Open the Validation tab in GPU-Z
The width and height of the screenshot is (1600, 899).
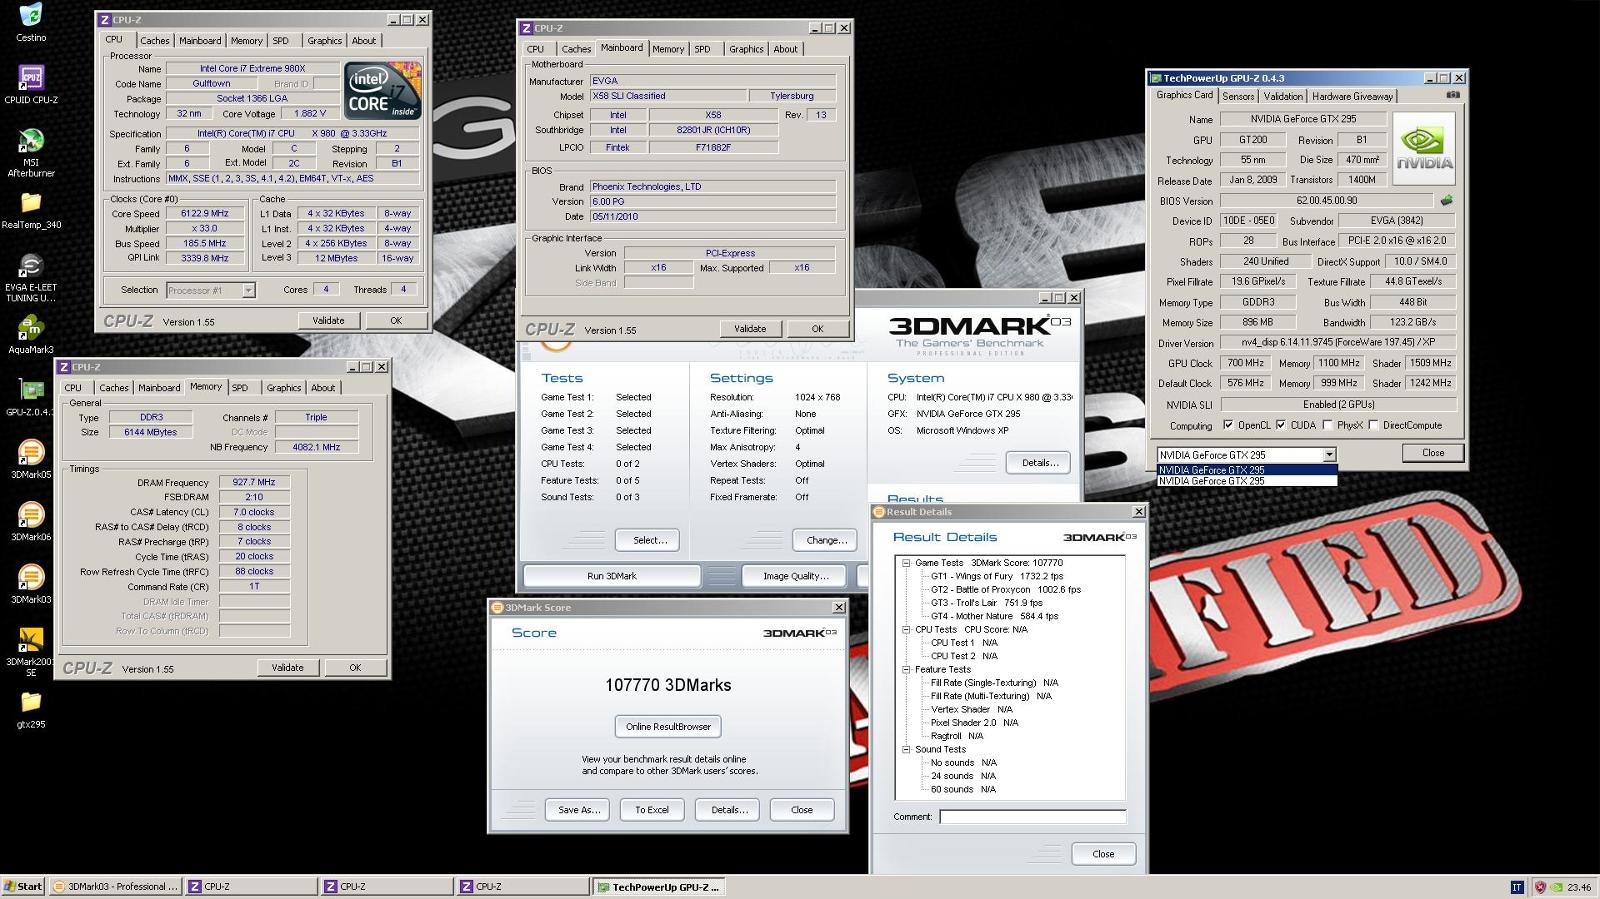[x=1283, y=96]
